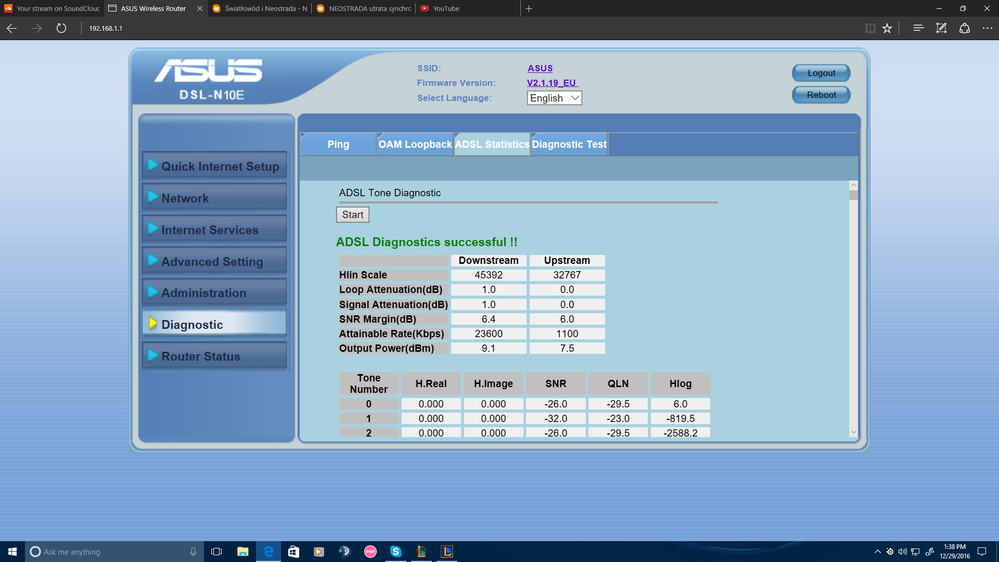Click the browser back arrow
Screen dimensions: 999x562
click(11, 28)
